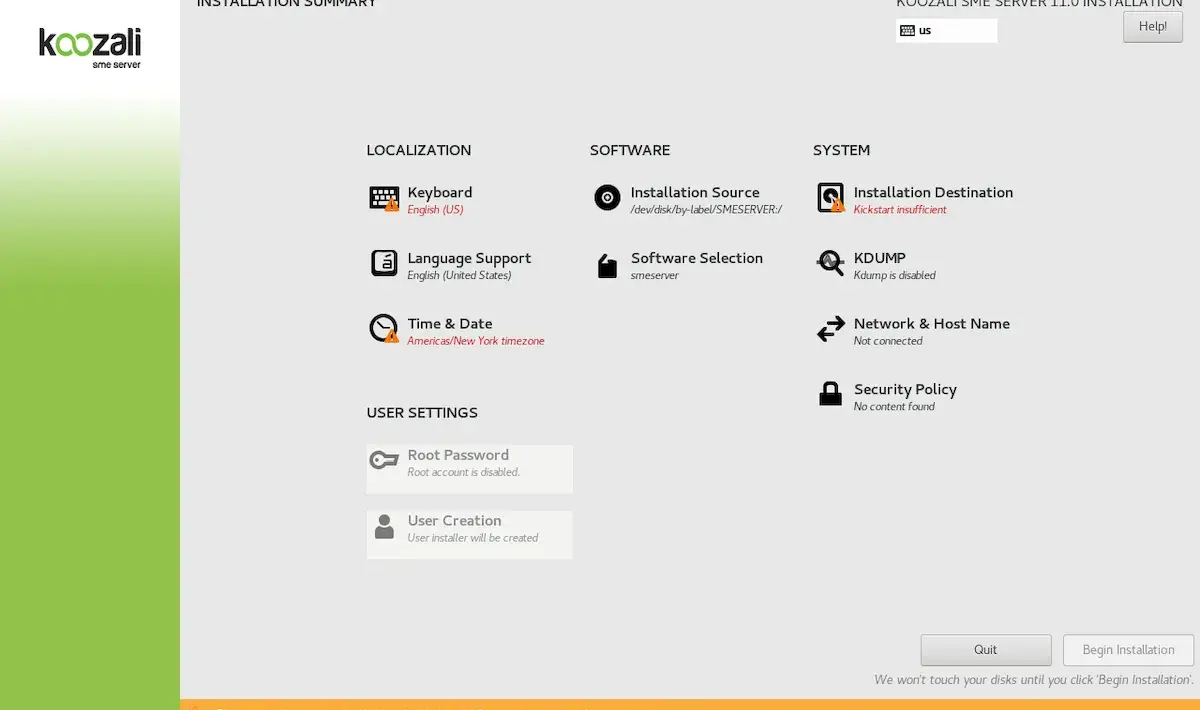Click the Security Policy lock icon

[830, 394]
